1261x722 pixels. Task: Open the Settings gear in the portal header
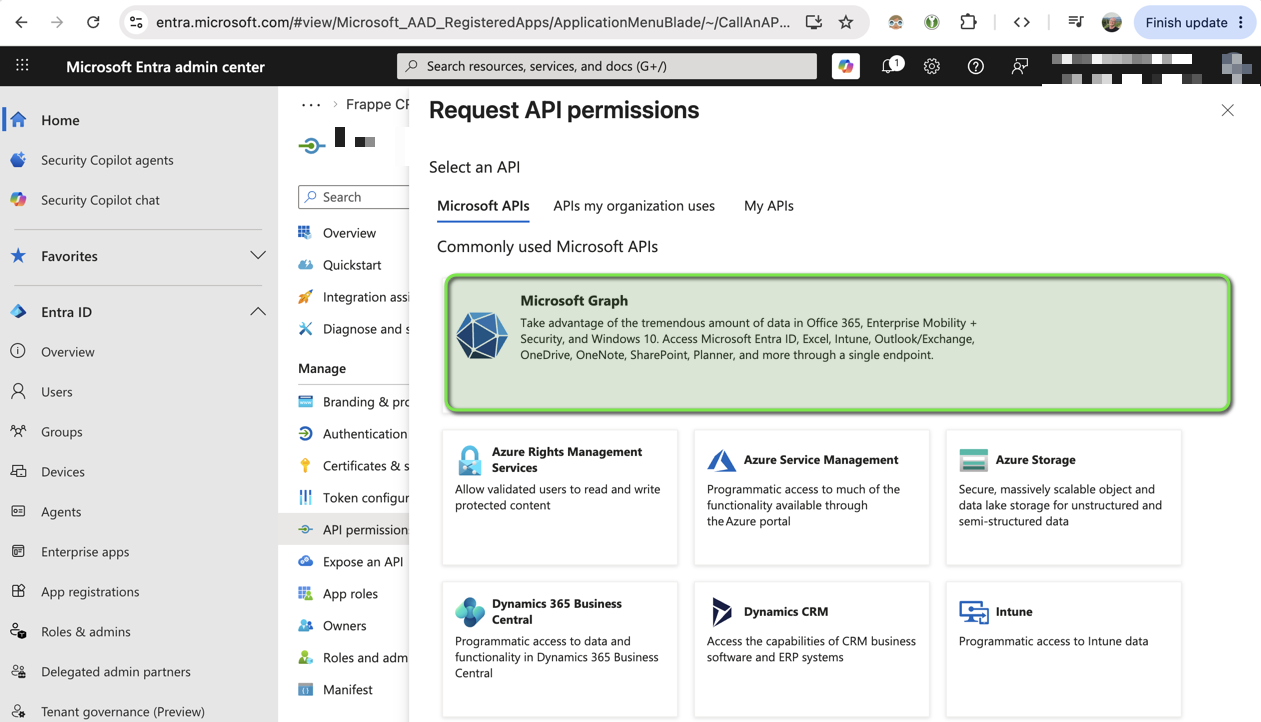click(x=932, y=66)
